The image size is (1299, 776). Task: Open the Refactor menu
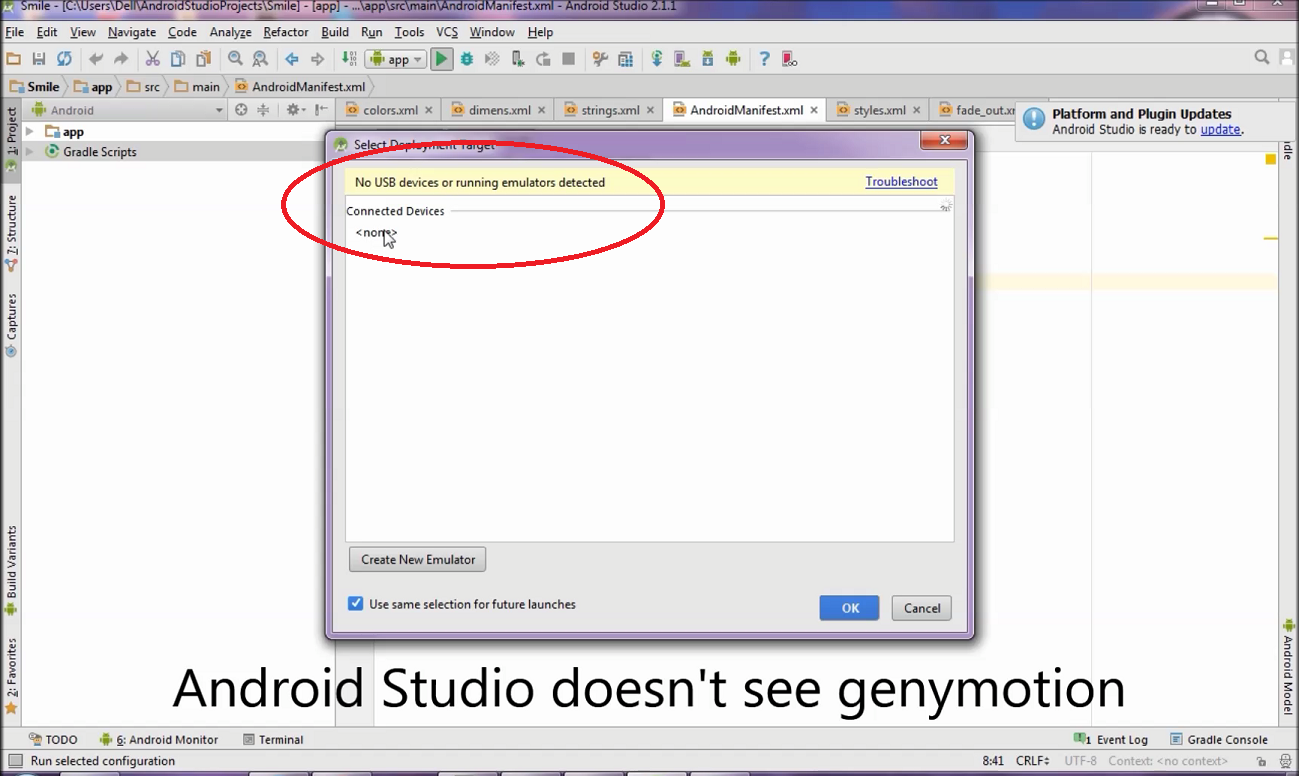click(286, 32)
